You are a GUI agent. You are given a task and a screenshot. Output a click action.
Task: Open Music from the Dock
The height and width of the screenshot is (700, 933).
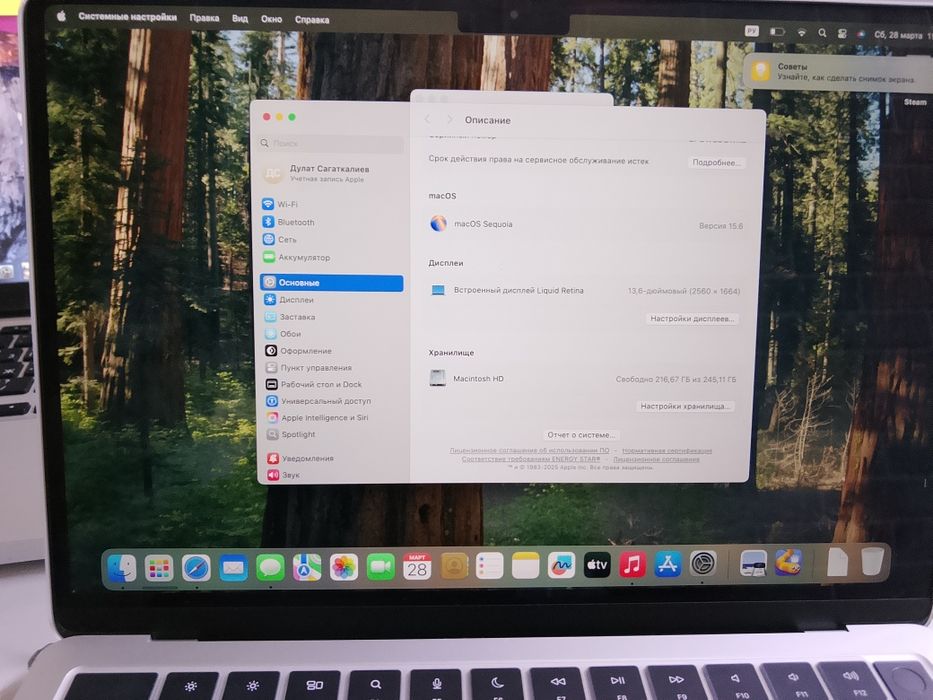tap(633, 564)
